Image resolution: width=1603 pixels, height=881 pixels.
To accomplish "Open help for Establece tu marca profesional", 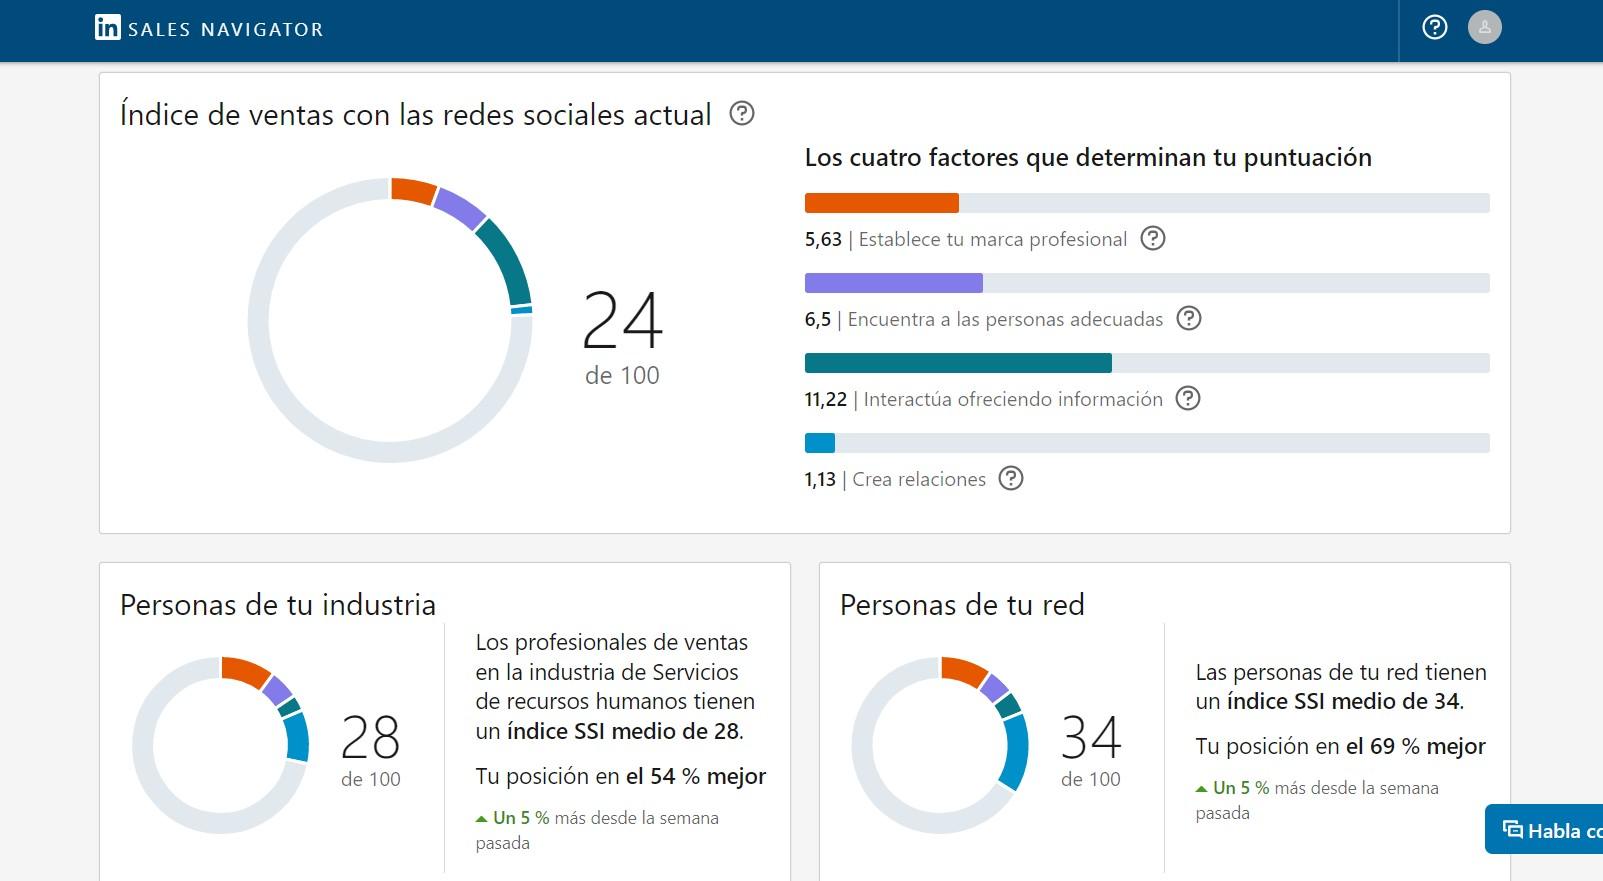I will 1153,238.
